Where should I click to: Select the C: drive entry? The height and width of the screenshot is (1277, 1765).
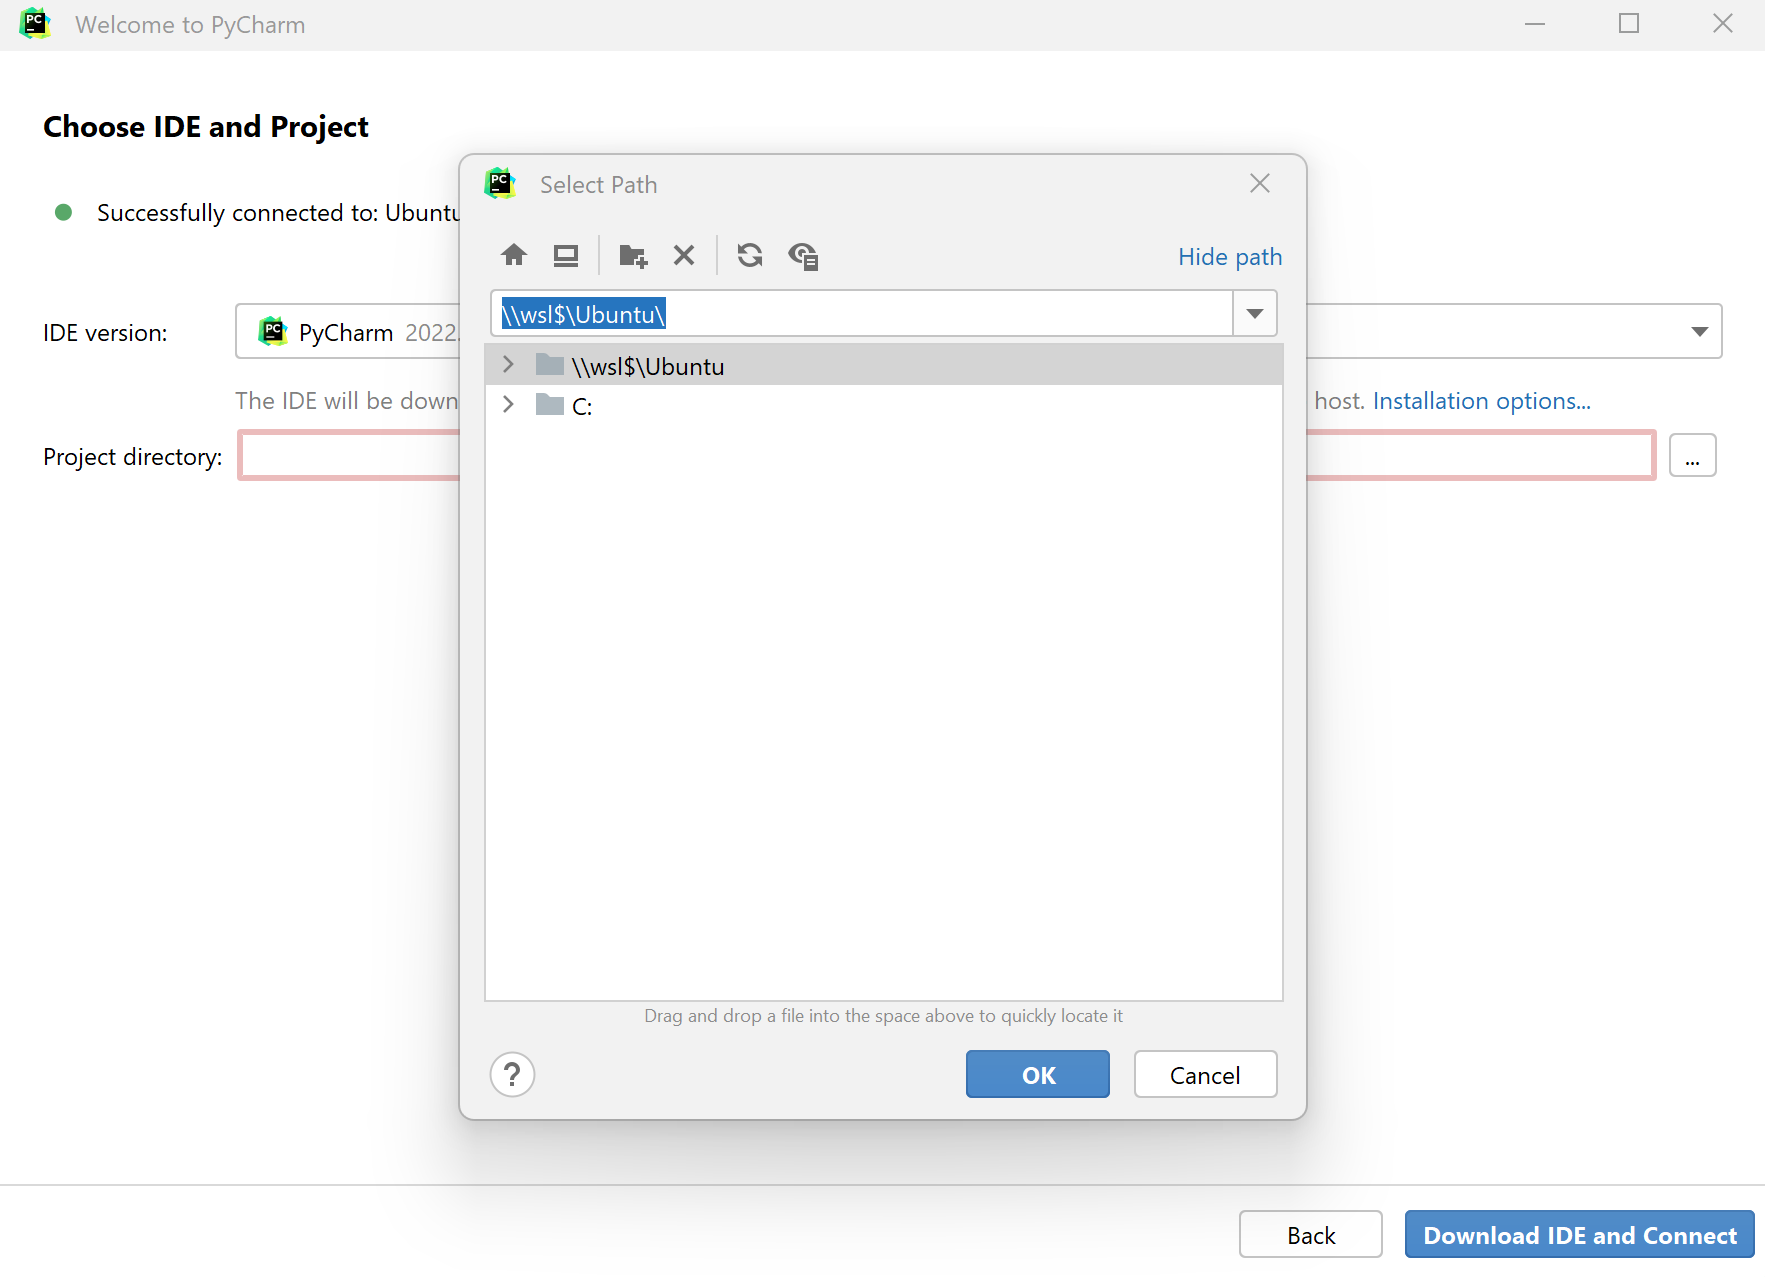click(x=581, y=405)
